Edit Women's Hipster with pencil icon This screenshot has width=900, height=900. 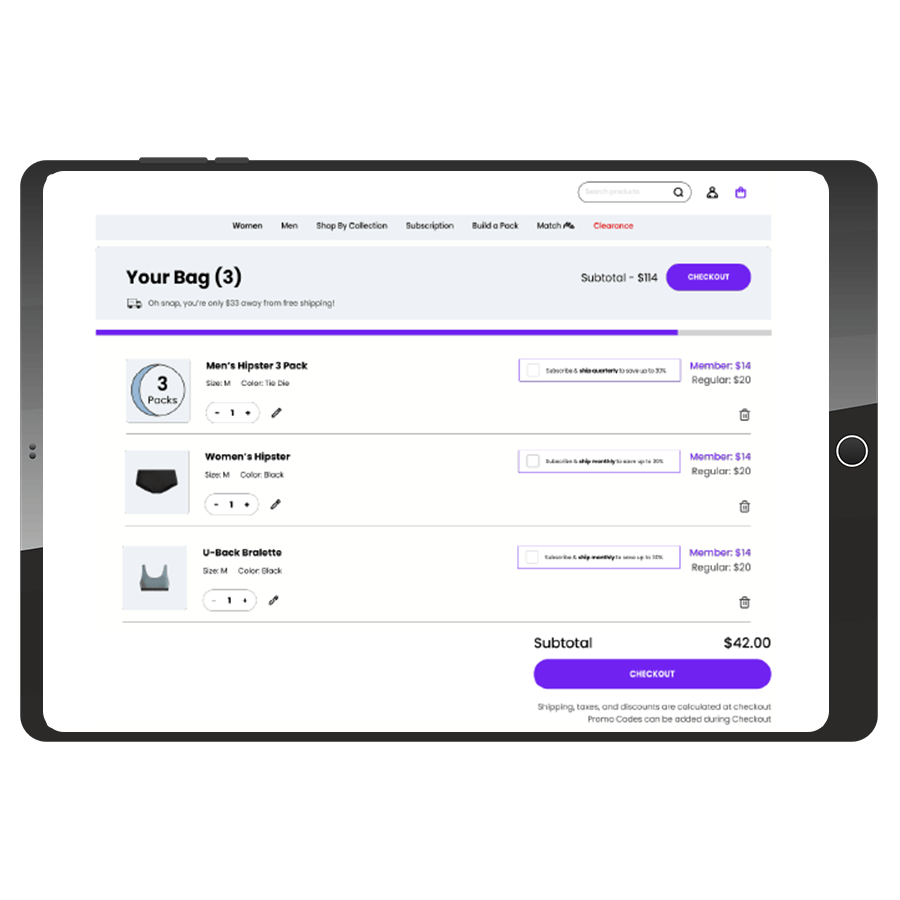click(276, 504)
